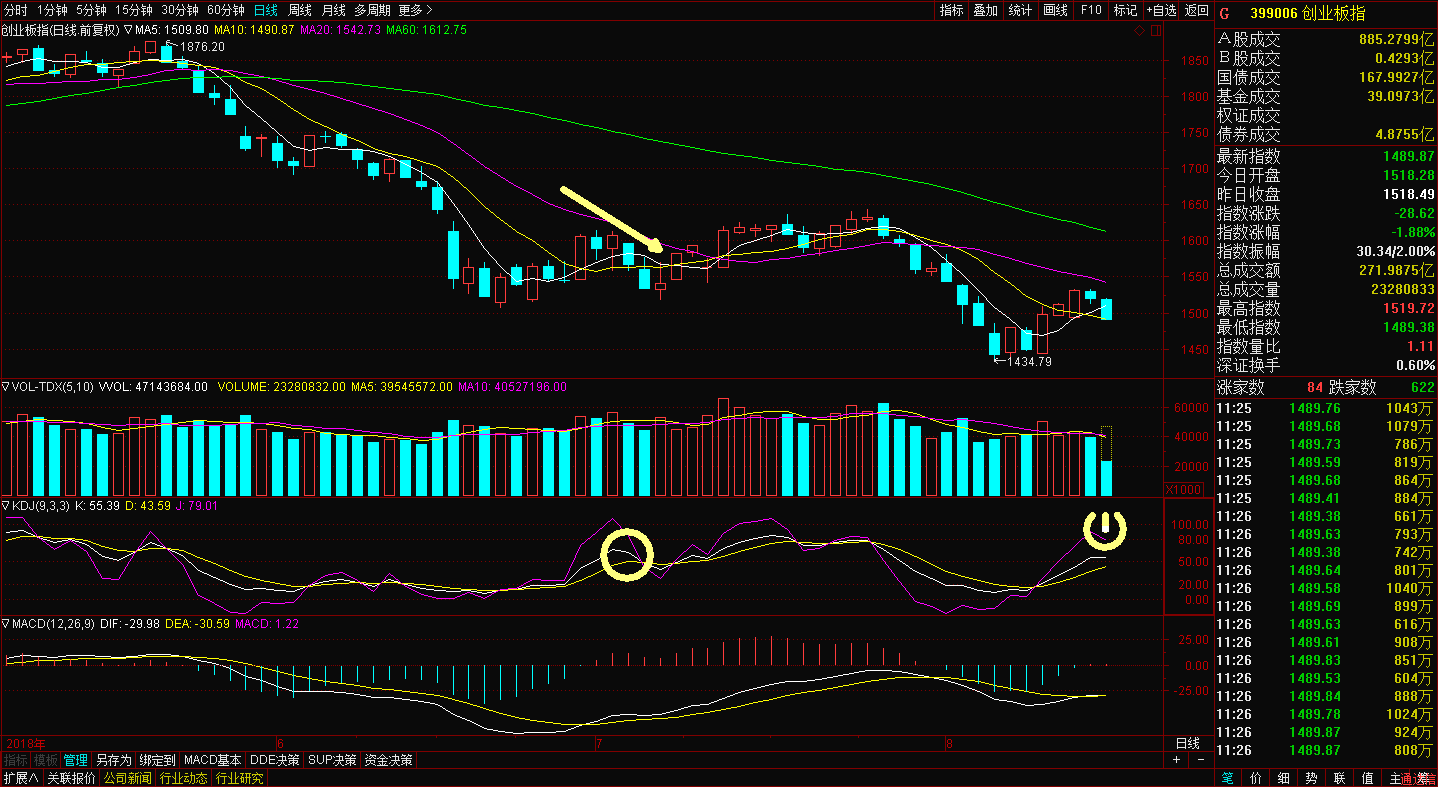Select the 联 linked tab

click(1339, 778)
